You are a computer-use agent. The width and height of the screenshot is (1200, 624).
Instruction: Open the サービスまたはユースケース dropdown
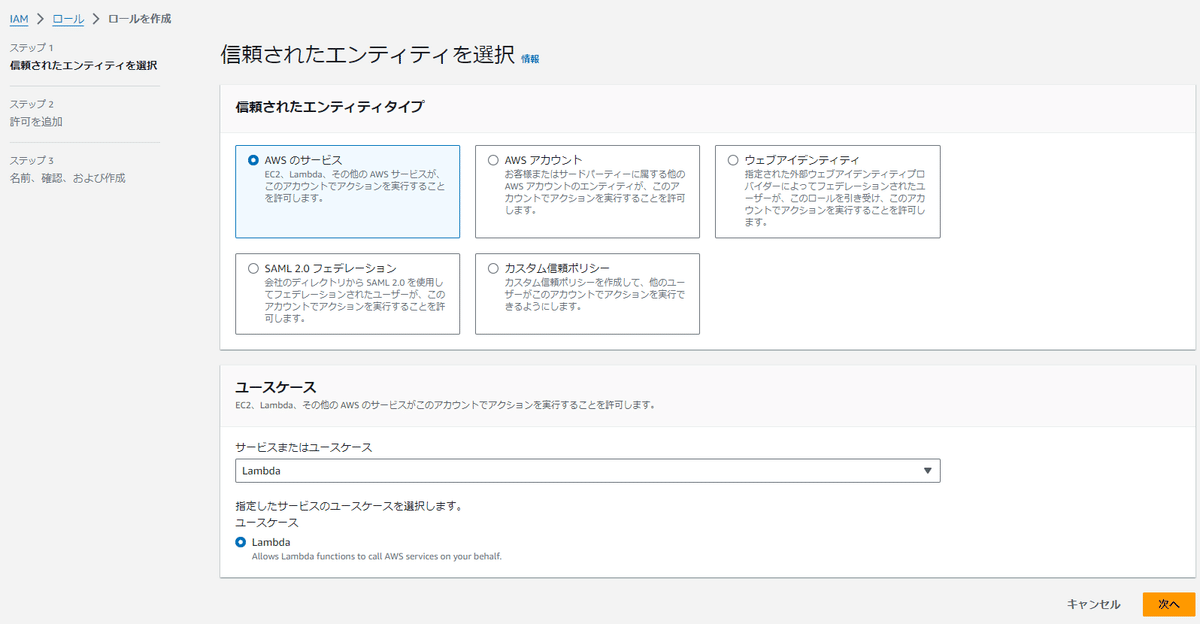[587, 470]
